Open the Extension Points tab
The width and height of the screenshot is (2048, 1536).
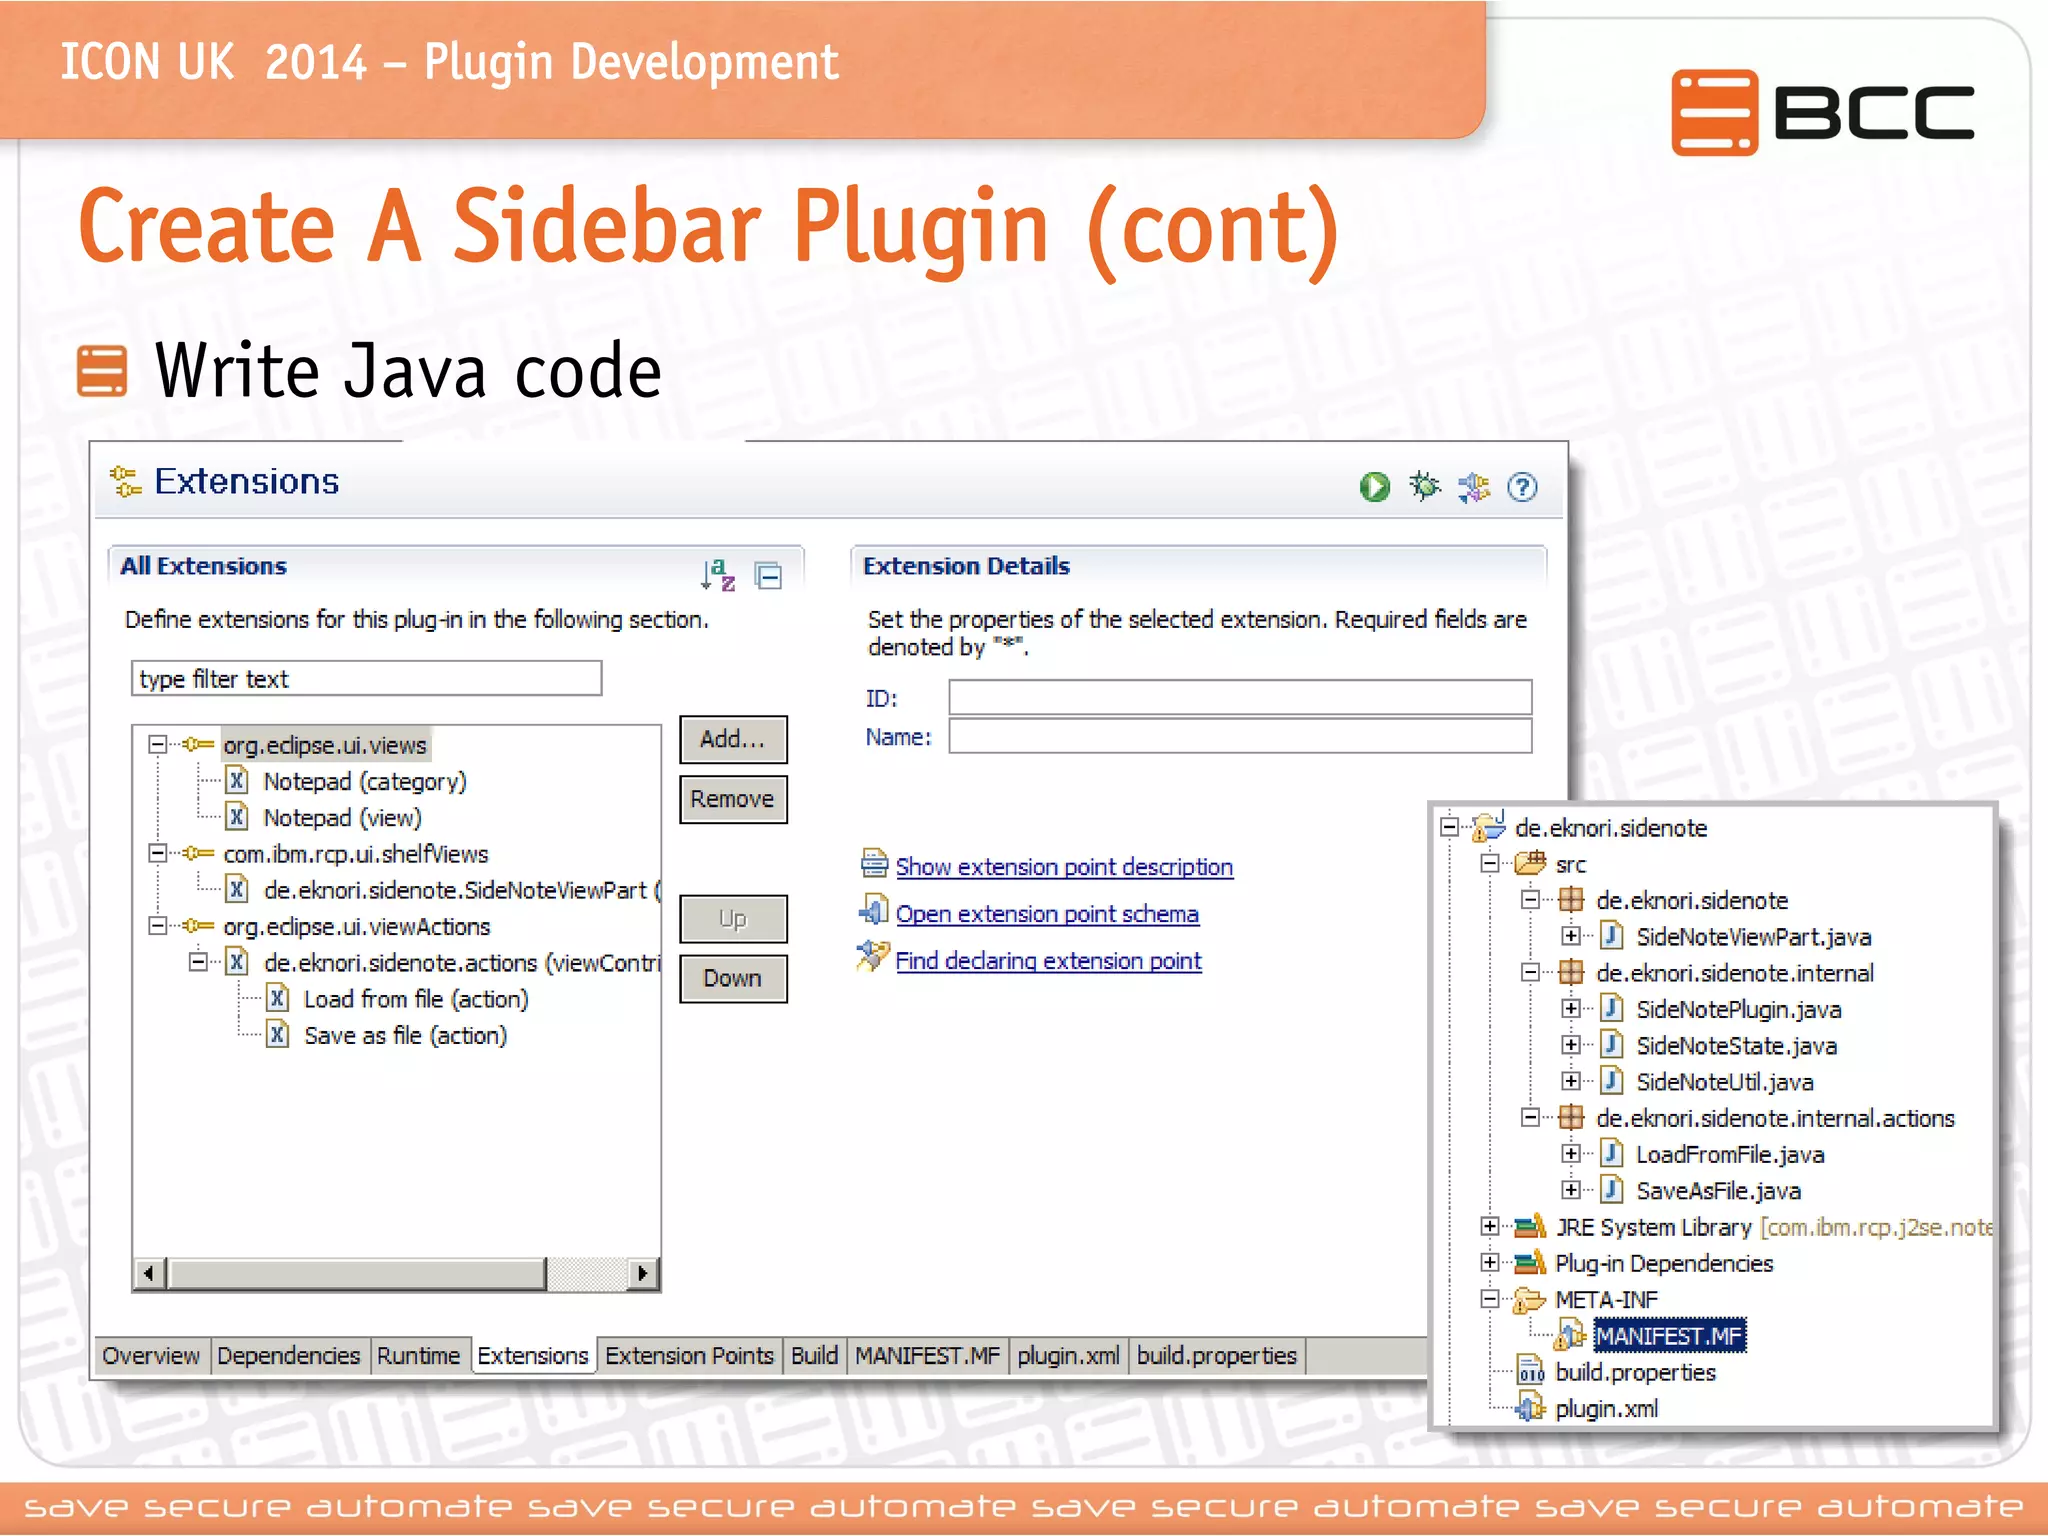click(689, 1355)
